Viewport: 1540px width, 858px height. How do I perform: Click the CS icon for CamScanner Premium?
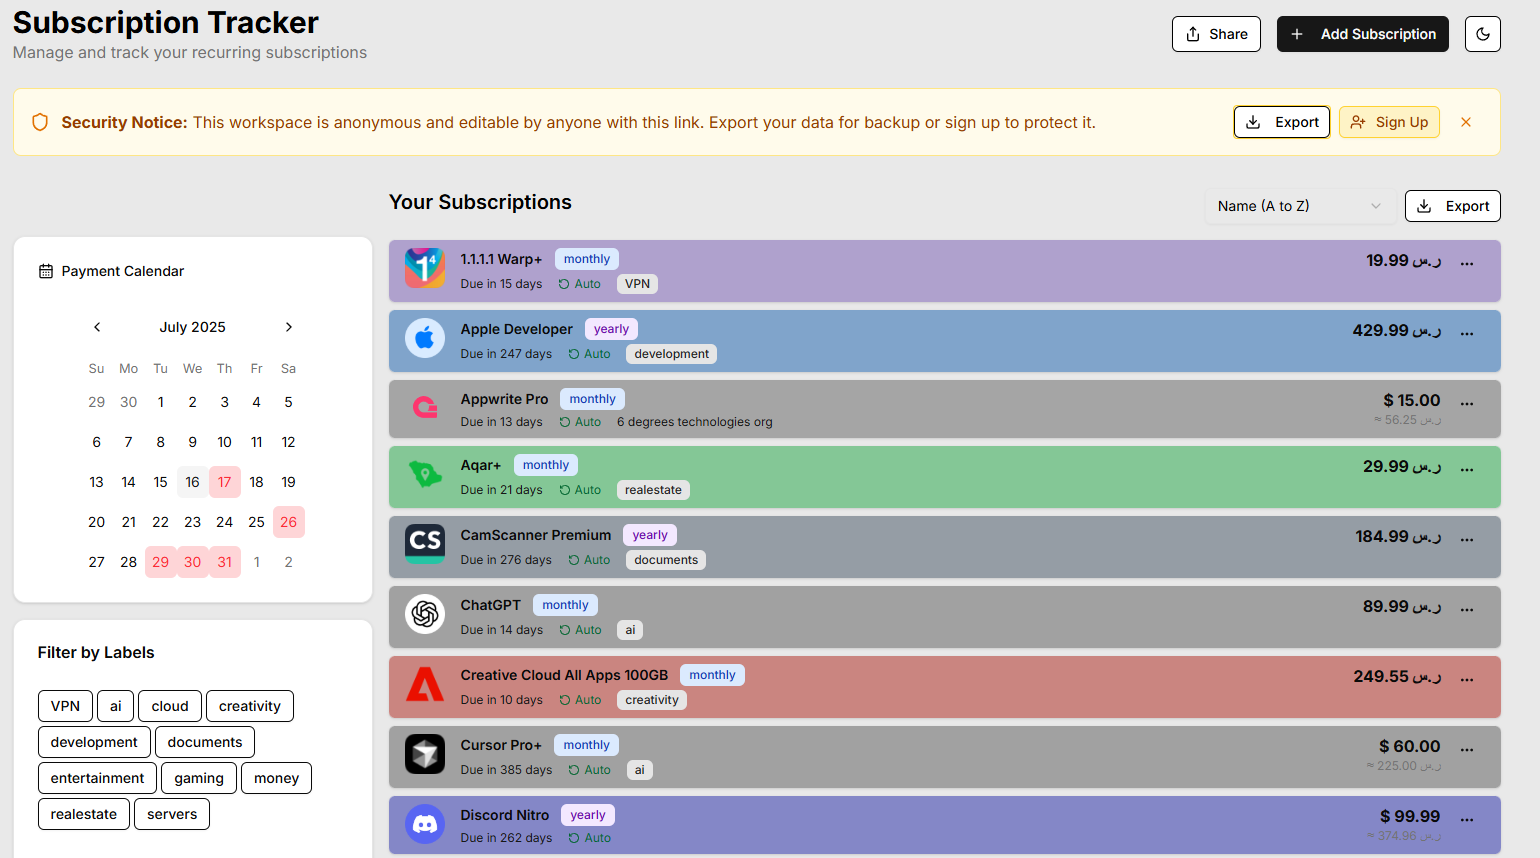(425, 544)
